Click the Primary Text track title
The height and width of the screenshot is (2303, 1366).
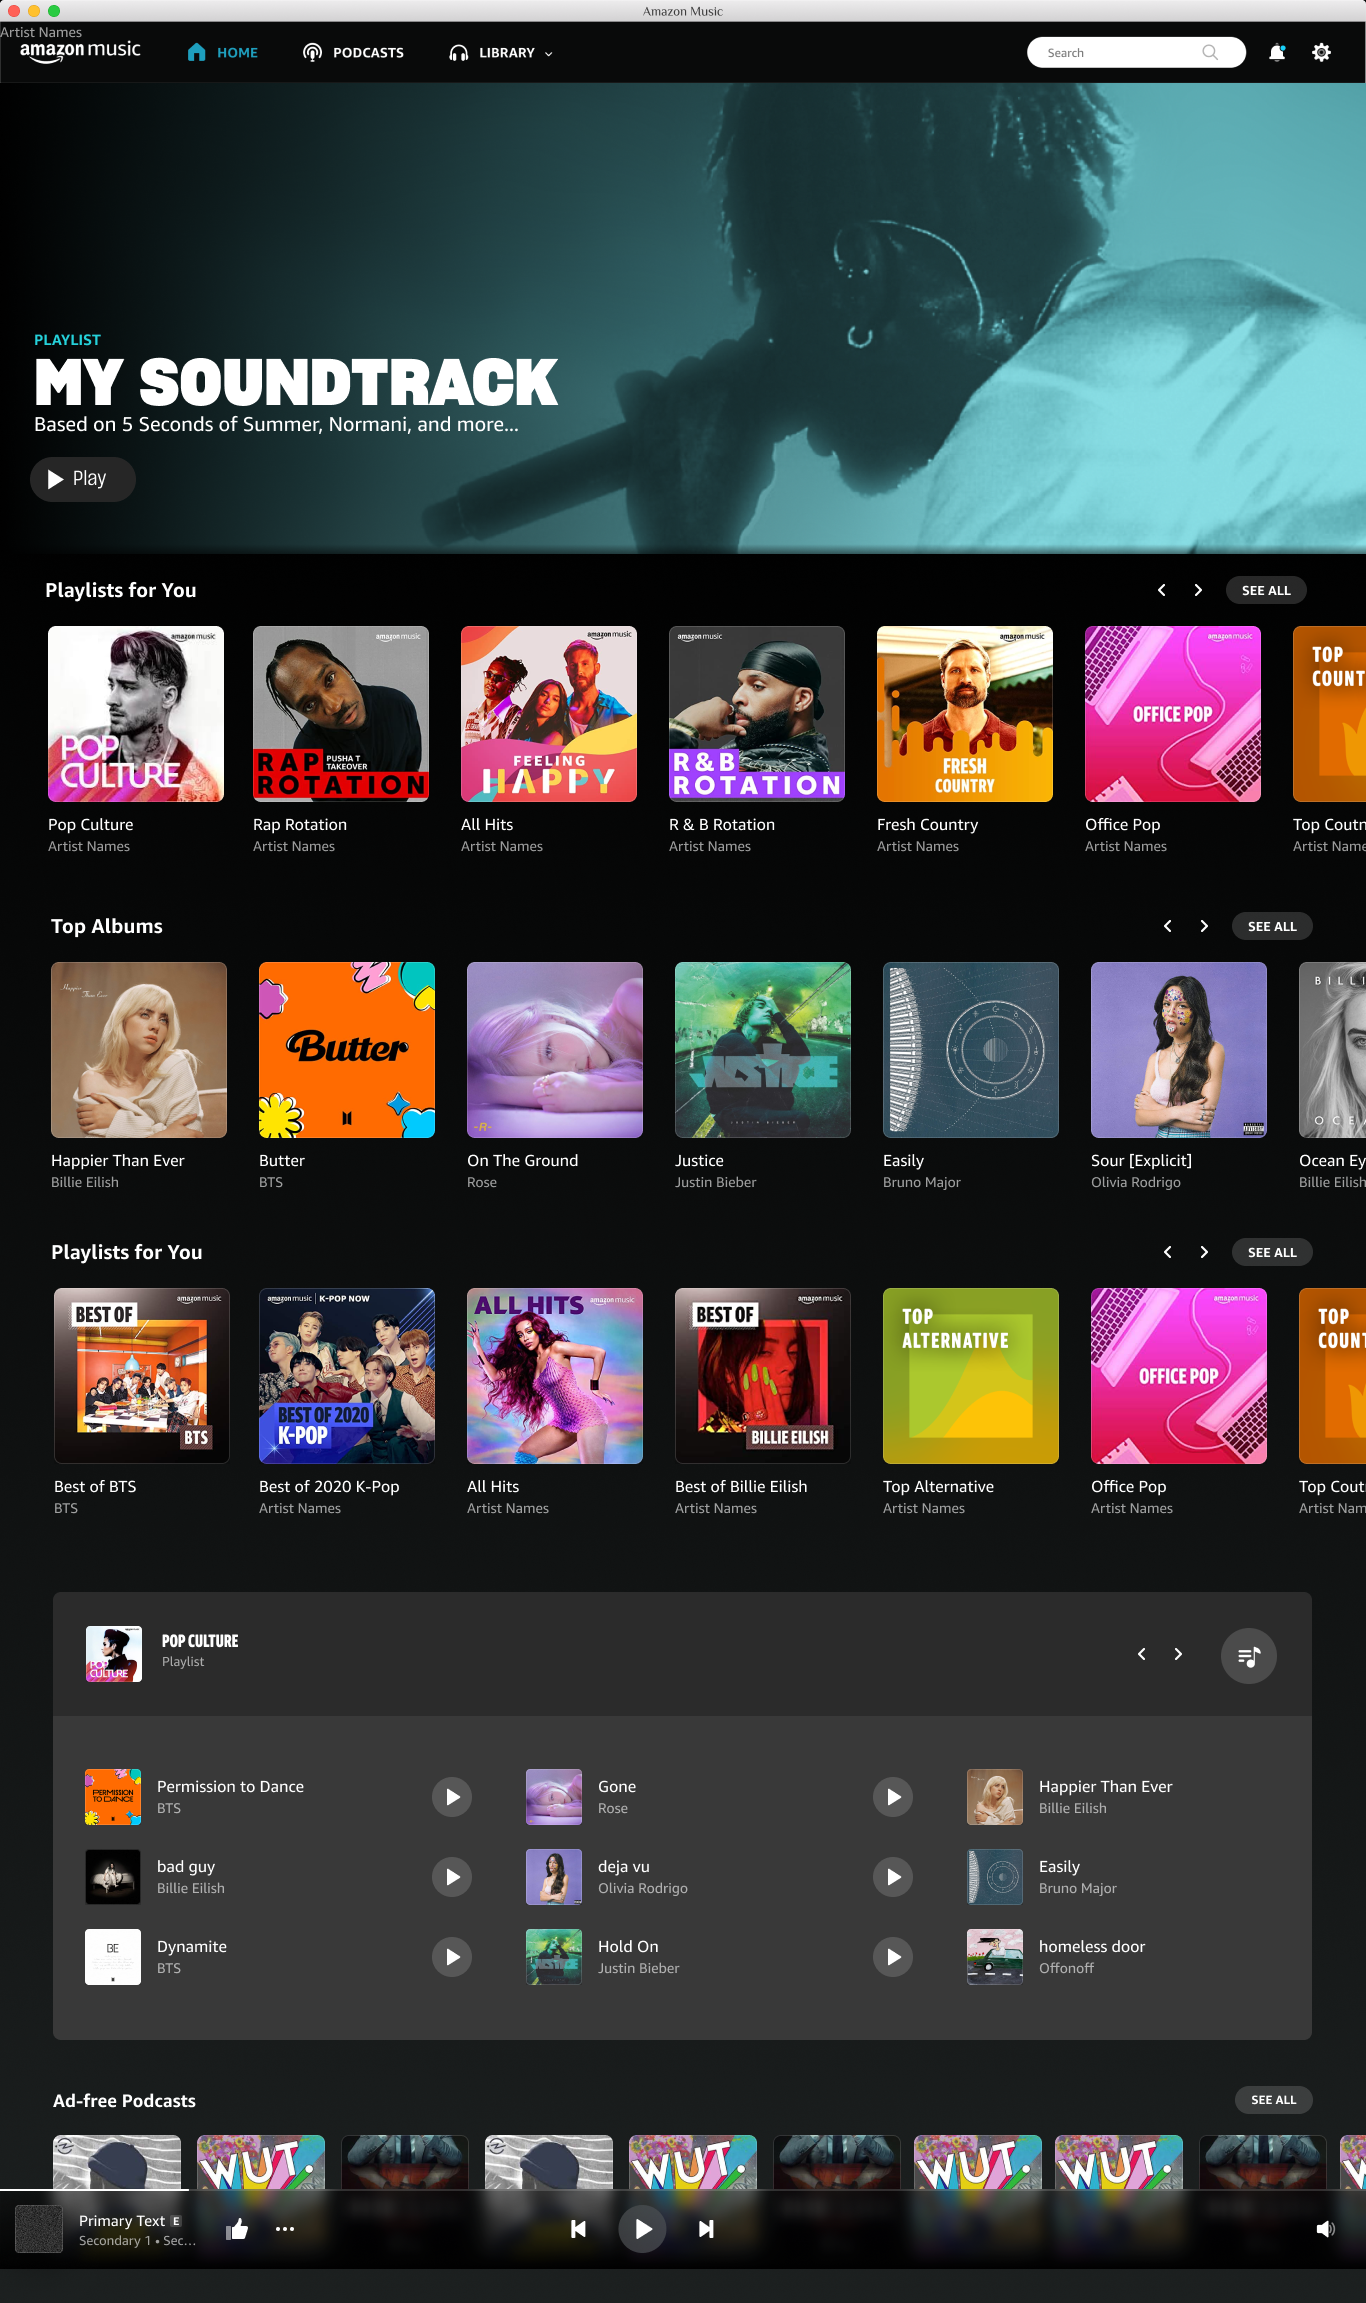pyautogui.click(x=122, y=2220)
